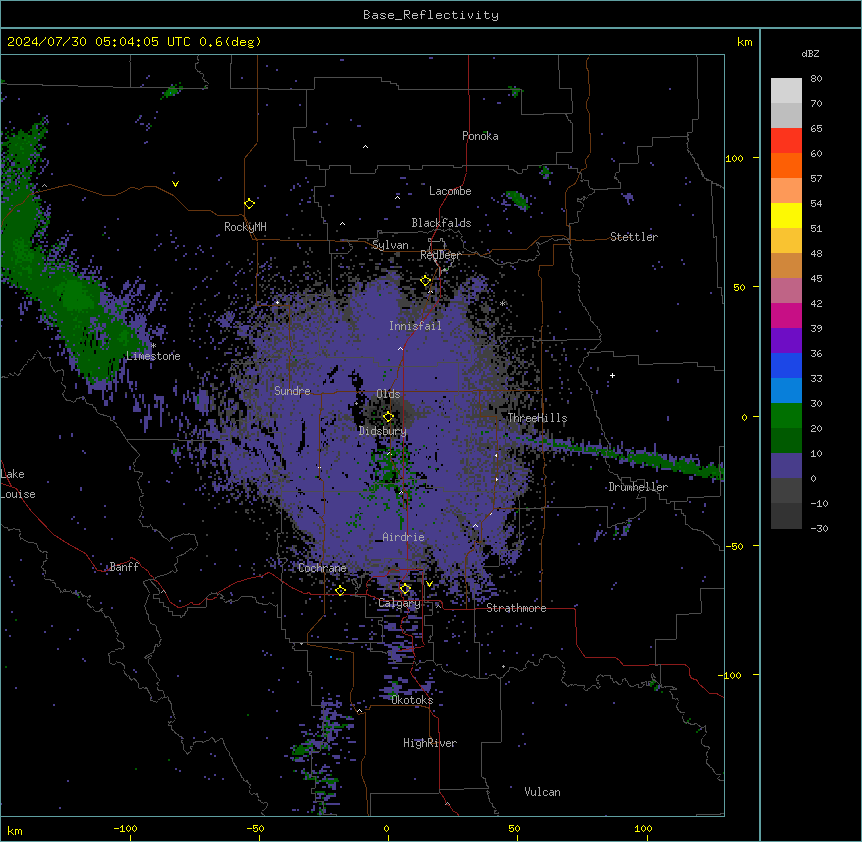Viewport: 862px width, 842px height.
Task: Click the Olds label
Action: point(388,394)
